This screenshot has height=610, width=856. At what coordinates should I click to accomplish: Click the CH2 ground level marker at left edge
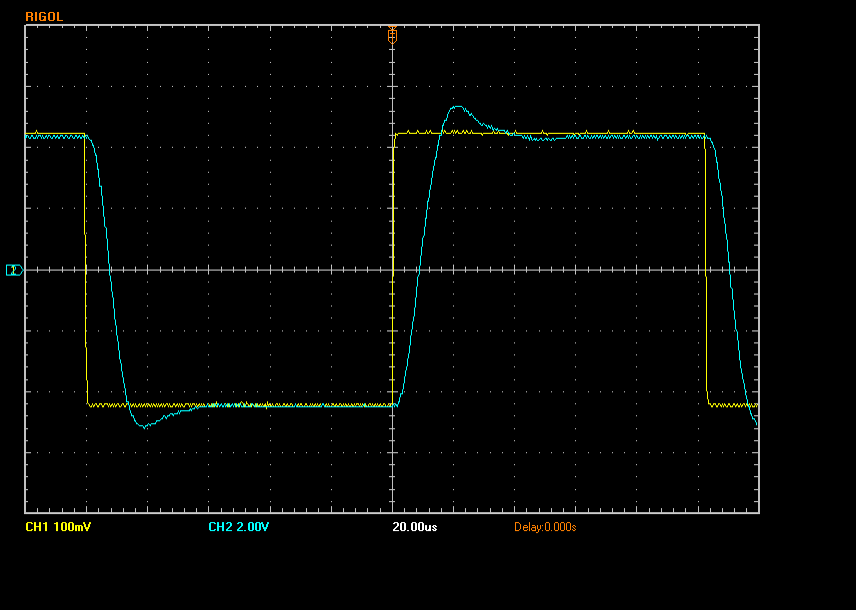click(14, 270)
